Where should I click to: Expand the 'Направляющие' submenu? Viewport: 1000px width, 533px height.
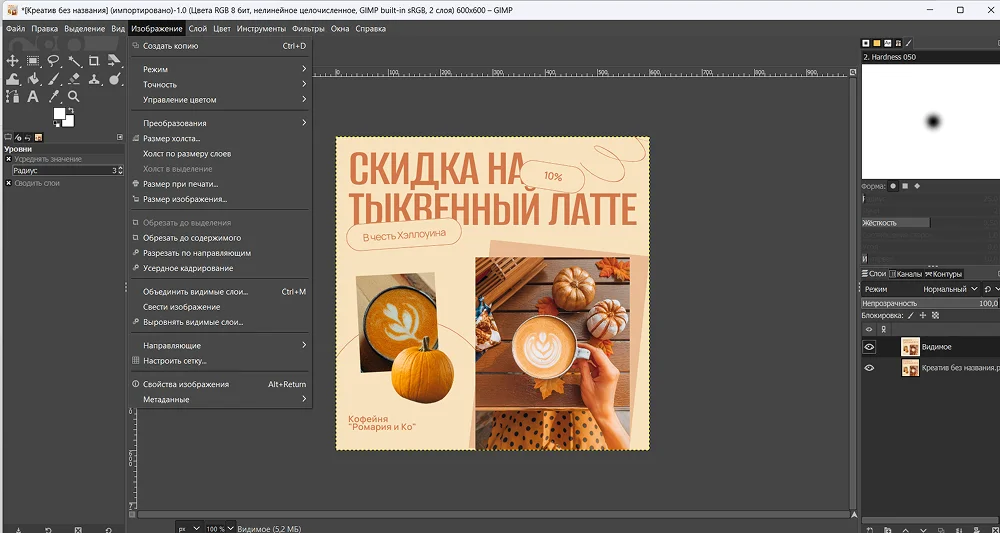click(x=220, y=346)
